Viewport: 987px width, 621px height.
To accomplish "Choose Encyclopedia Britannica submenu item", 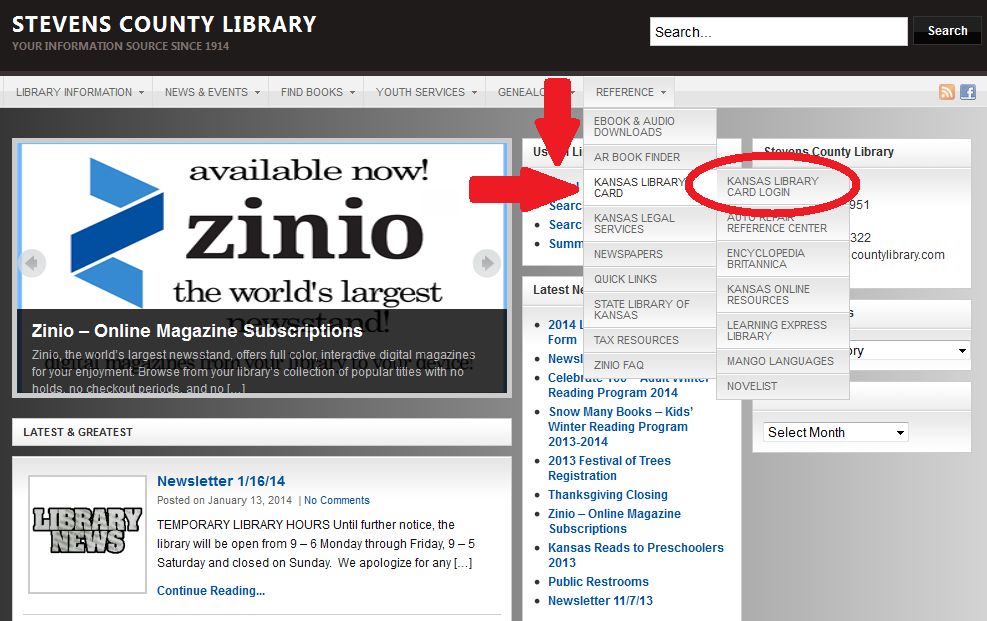I will pos(782,259).
